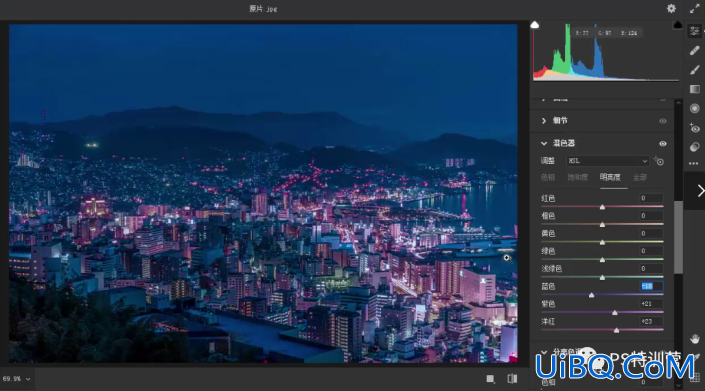This screenshot has width=705, height=391.
Task: Activate the targeted adjustment tool beside HSL
Action: coord(659,161)
